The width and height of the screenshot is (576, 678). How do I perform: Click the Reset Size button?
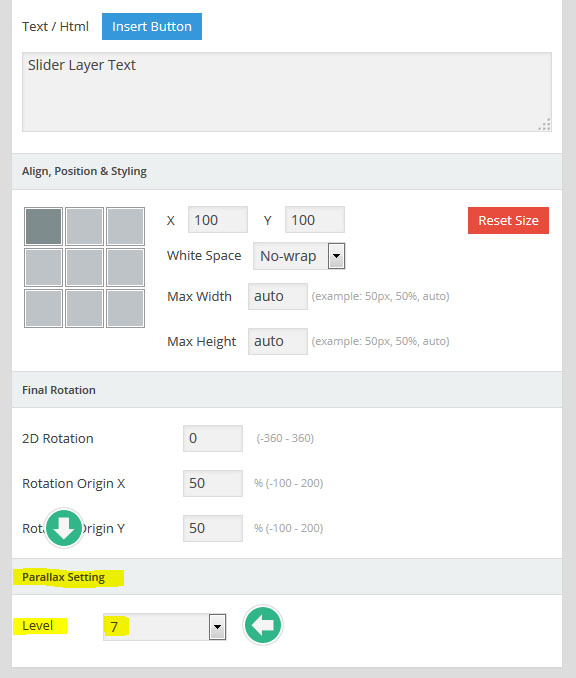[x=508, y=221]
